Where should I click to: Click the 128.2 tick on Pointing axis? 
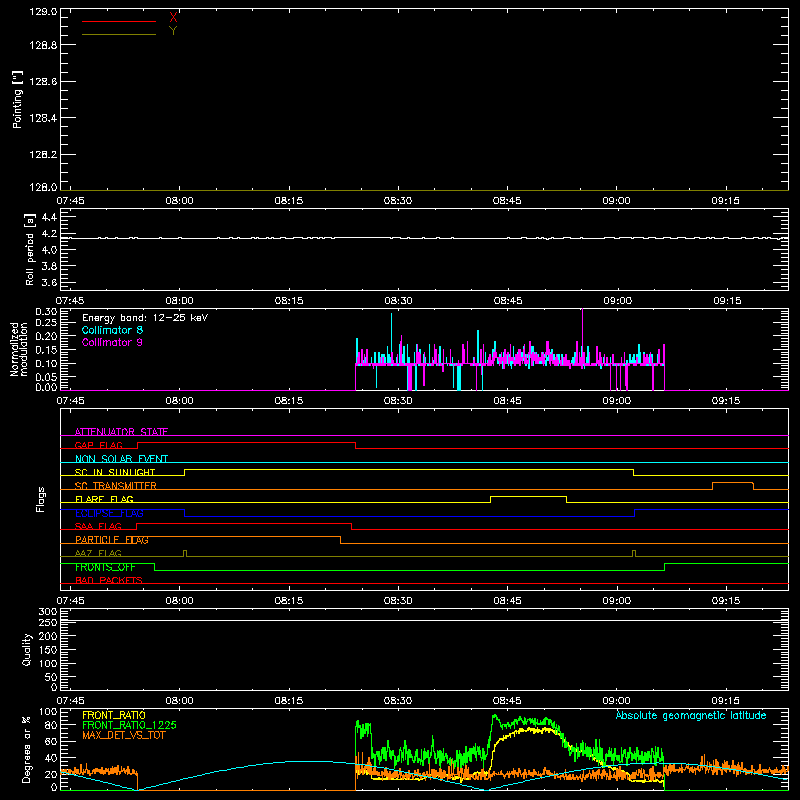43,155
